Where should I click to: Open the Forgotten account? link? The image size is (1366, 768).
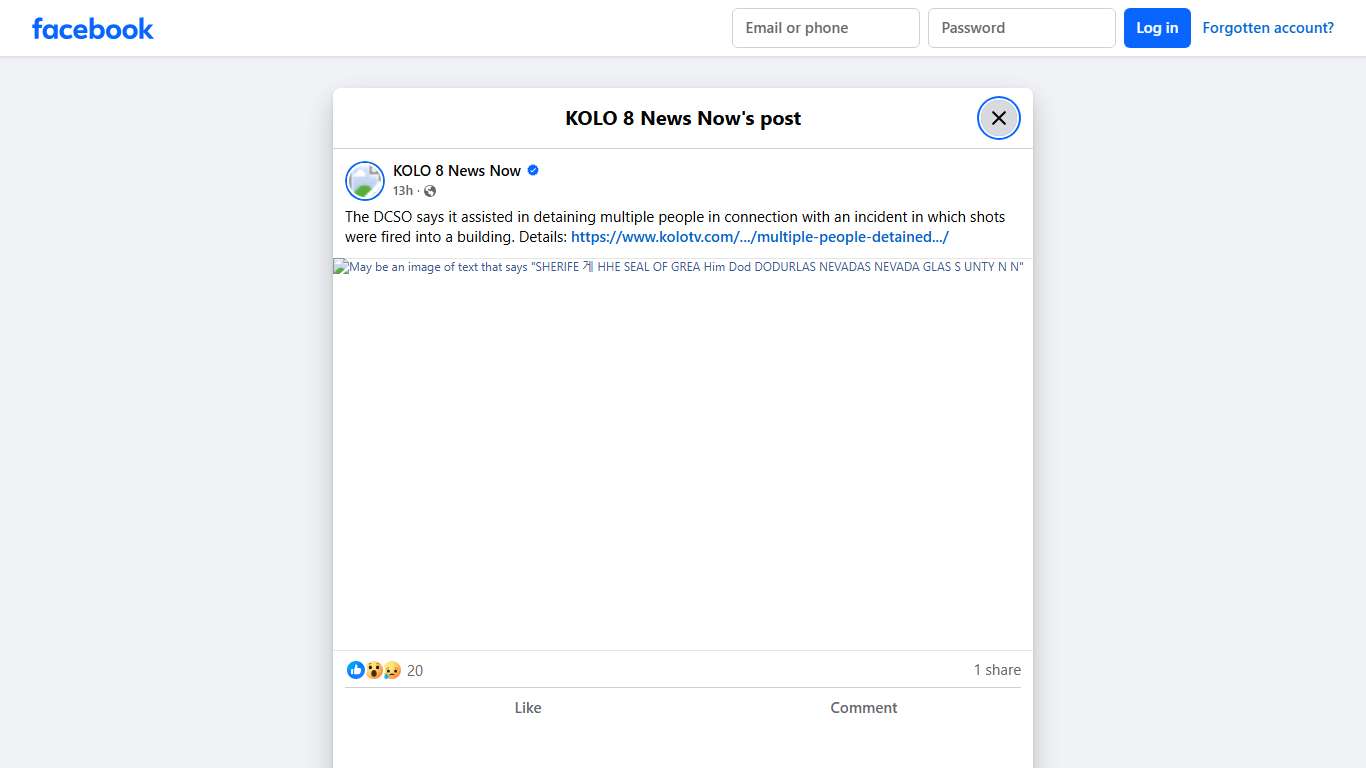click(x=1267, y=28)
